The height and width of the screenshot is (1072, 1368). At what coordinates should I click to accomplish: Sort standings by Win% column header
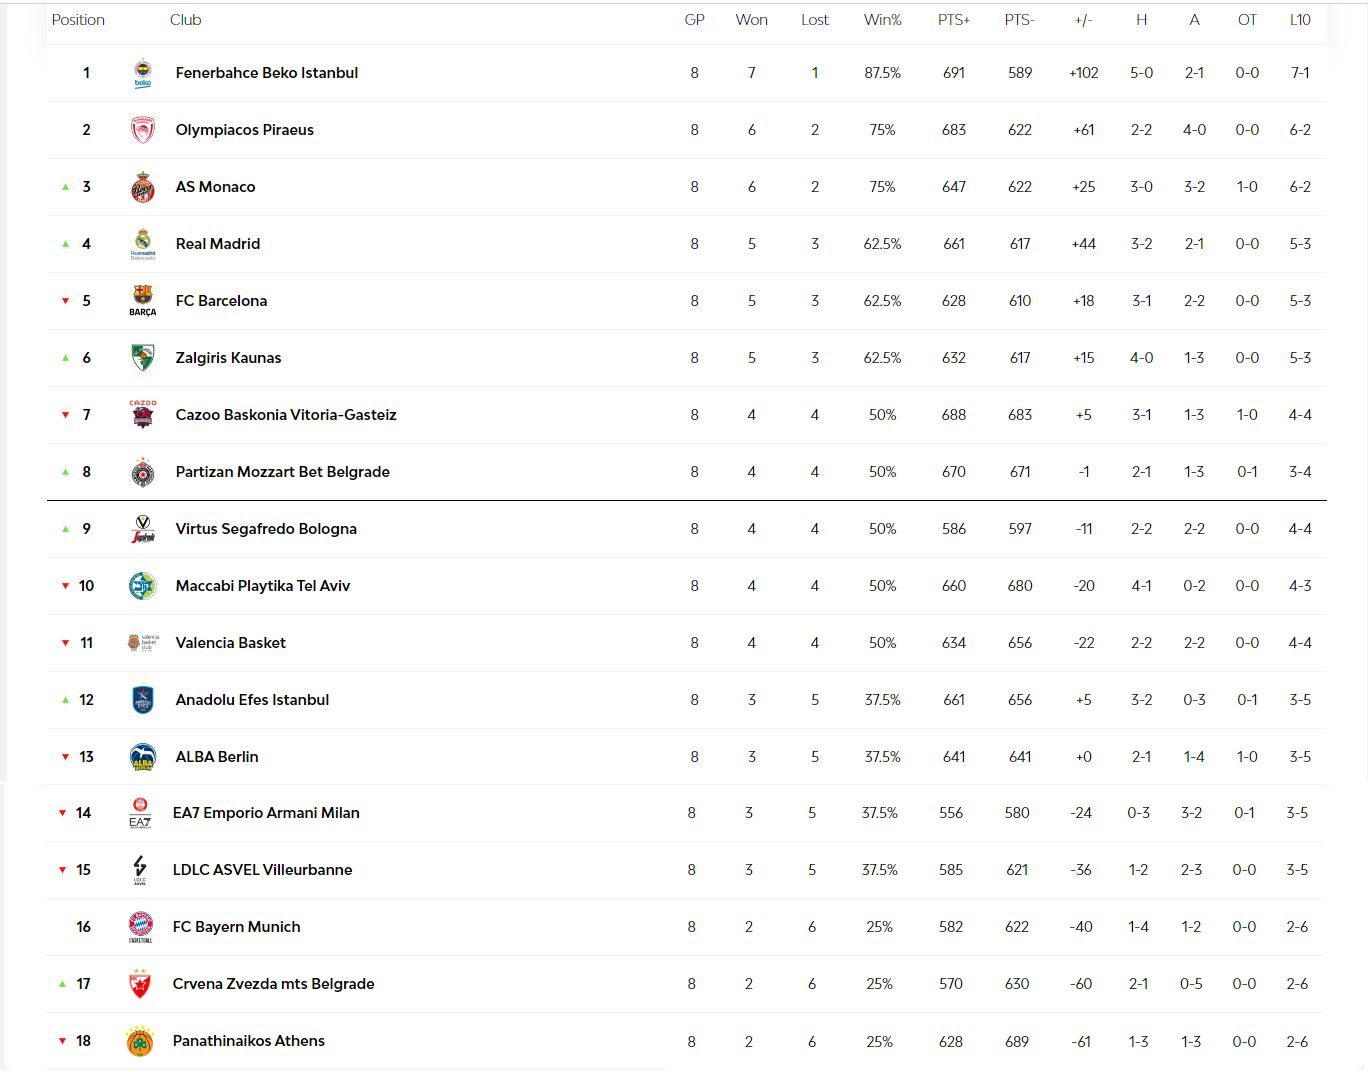882,20
